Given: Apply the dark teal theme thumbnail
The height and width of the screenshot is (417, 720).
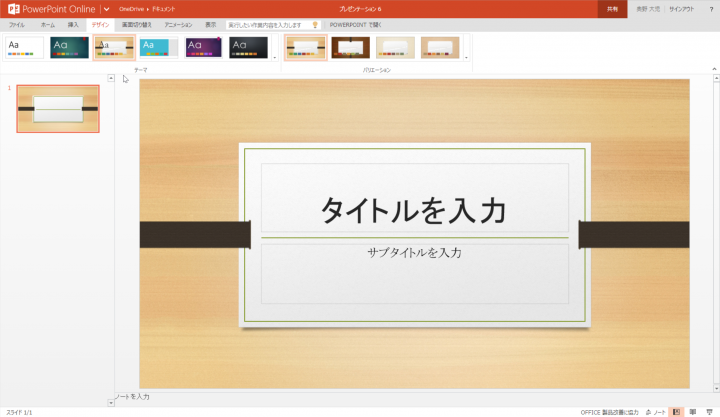Looking at the screenshot, I should click(x=69, y=48).
